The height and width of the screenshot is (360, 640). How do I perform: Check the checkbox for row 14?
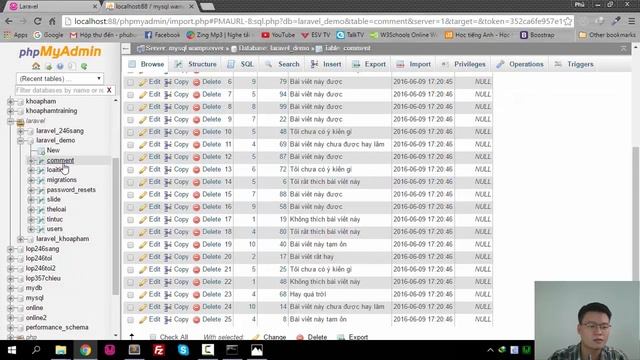pyautogui.click(x=130, y=182)
